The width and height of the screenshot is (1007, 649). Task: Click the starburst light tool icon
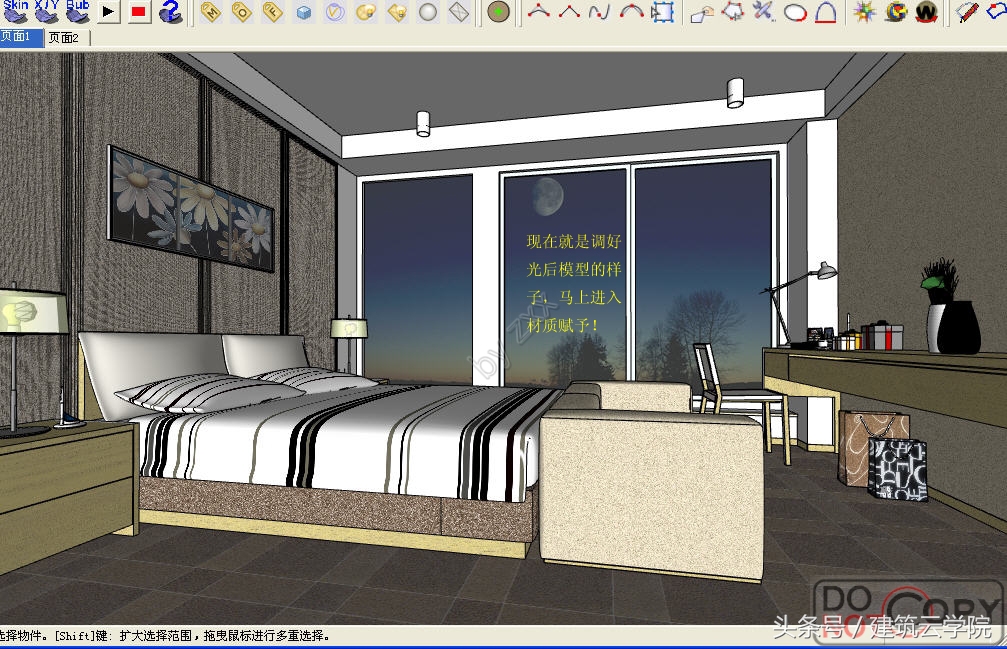861,13
